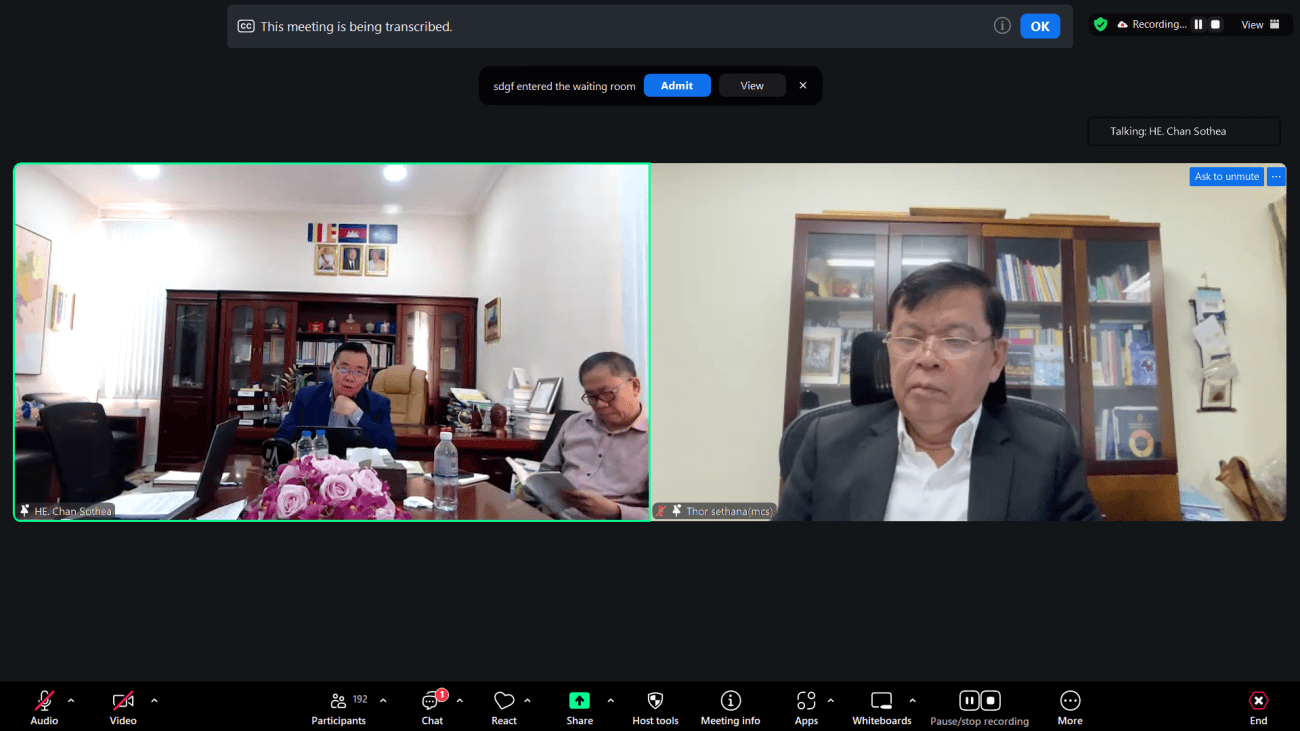Expand audio options arrow
Image resolution: width=1300 pixels, height=731 pixels.
[x=71, y=701]
